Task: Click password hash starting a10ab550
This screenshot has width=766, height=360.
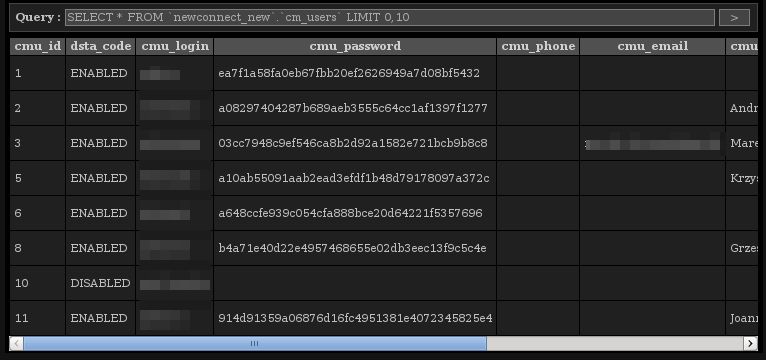Action: point(354,178)
